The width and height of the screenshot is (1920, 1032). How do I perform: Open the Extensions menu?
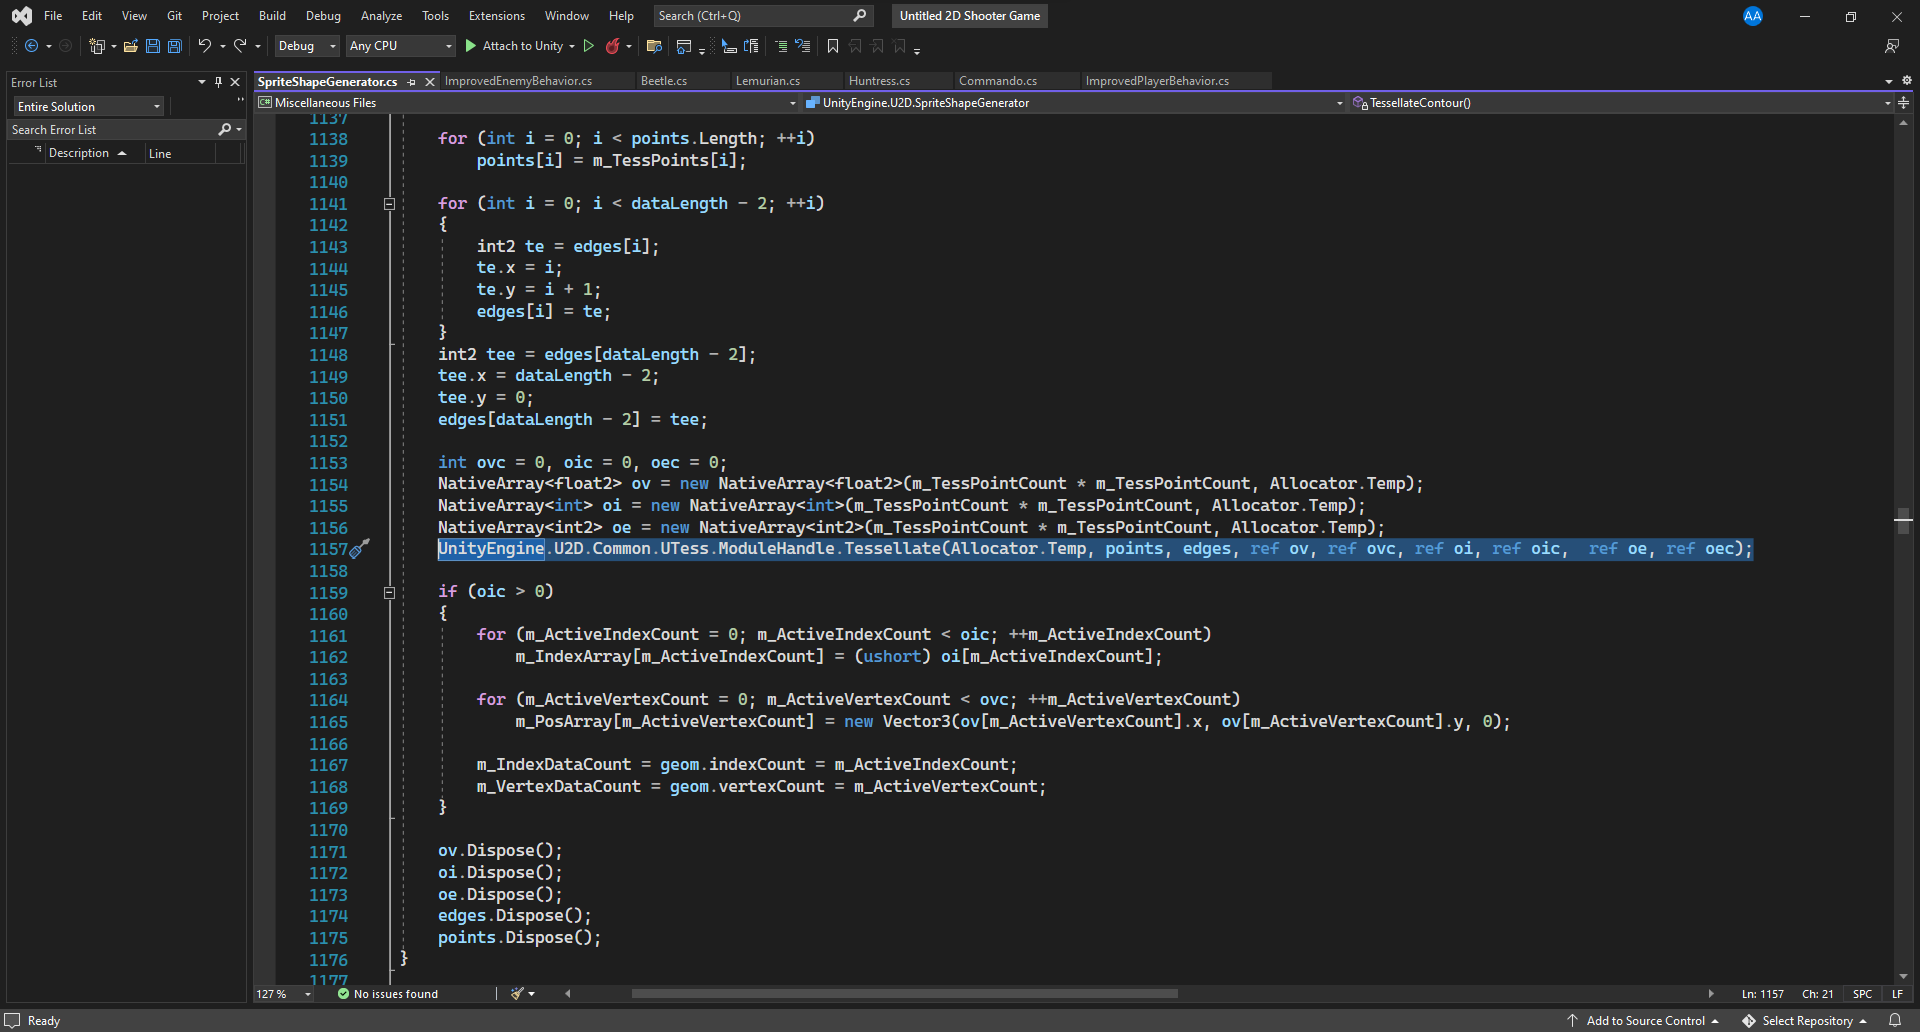point(496,16)
